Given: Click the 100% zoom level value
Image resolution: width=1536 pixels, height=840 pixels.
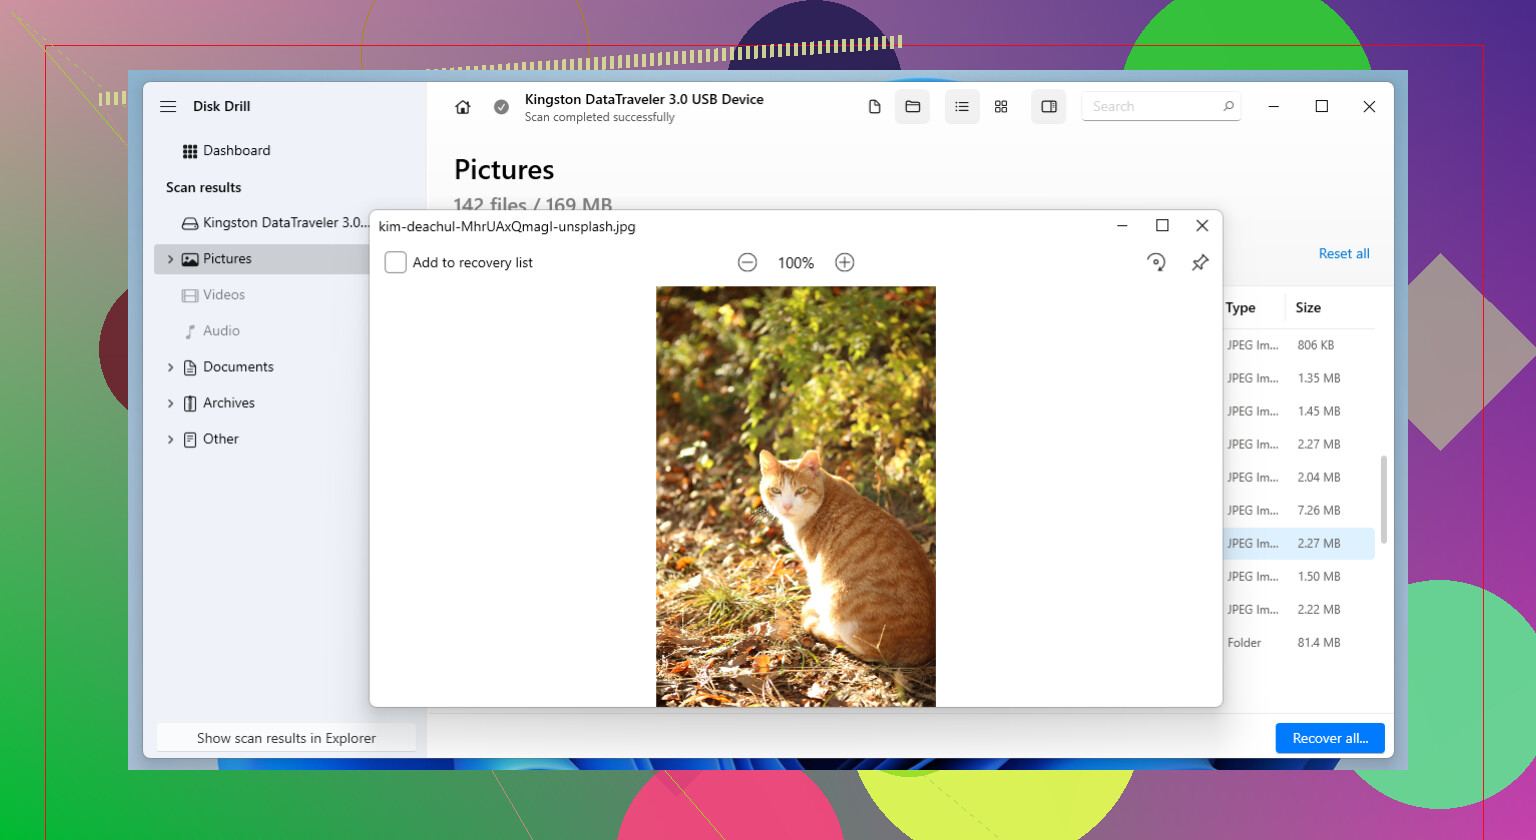Looking at the screenshot, I should (796, 263).
